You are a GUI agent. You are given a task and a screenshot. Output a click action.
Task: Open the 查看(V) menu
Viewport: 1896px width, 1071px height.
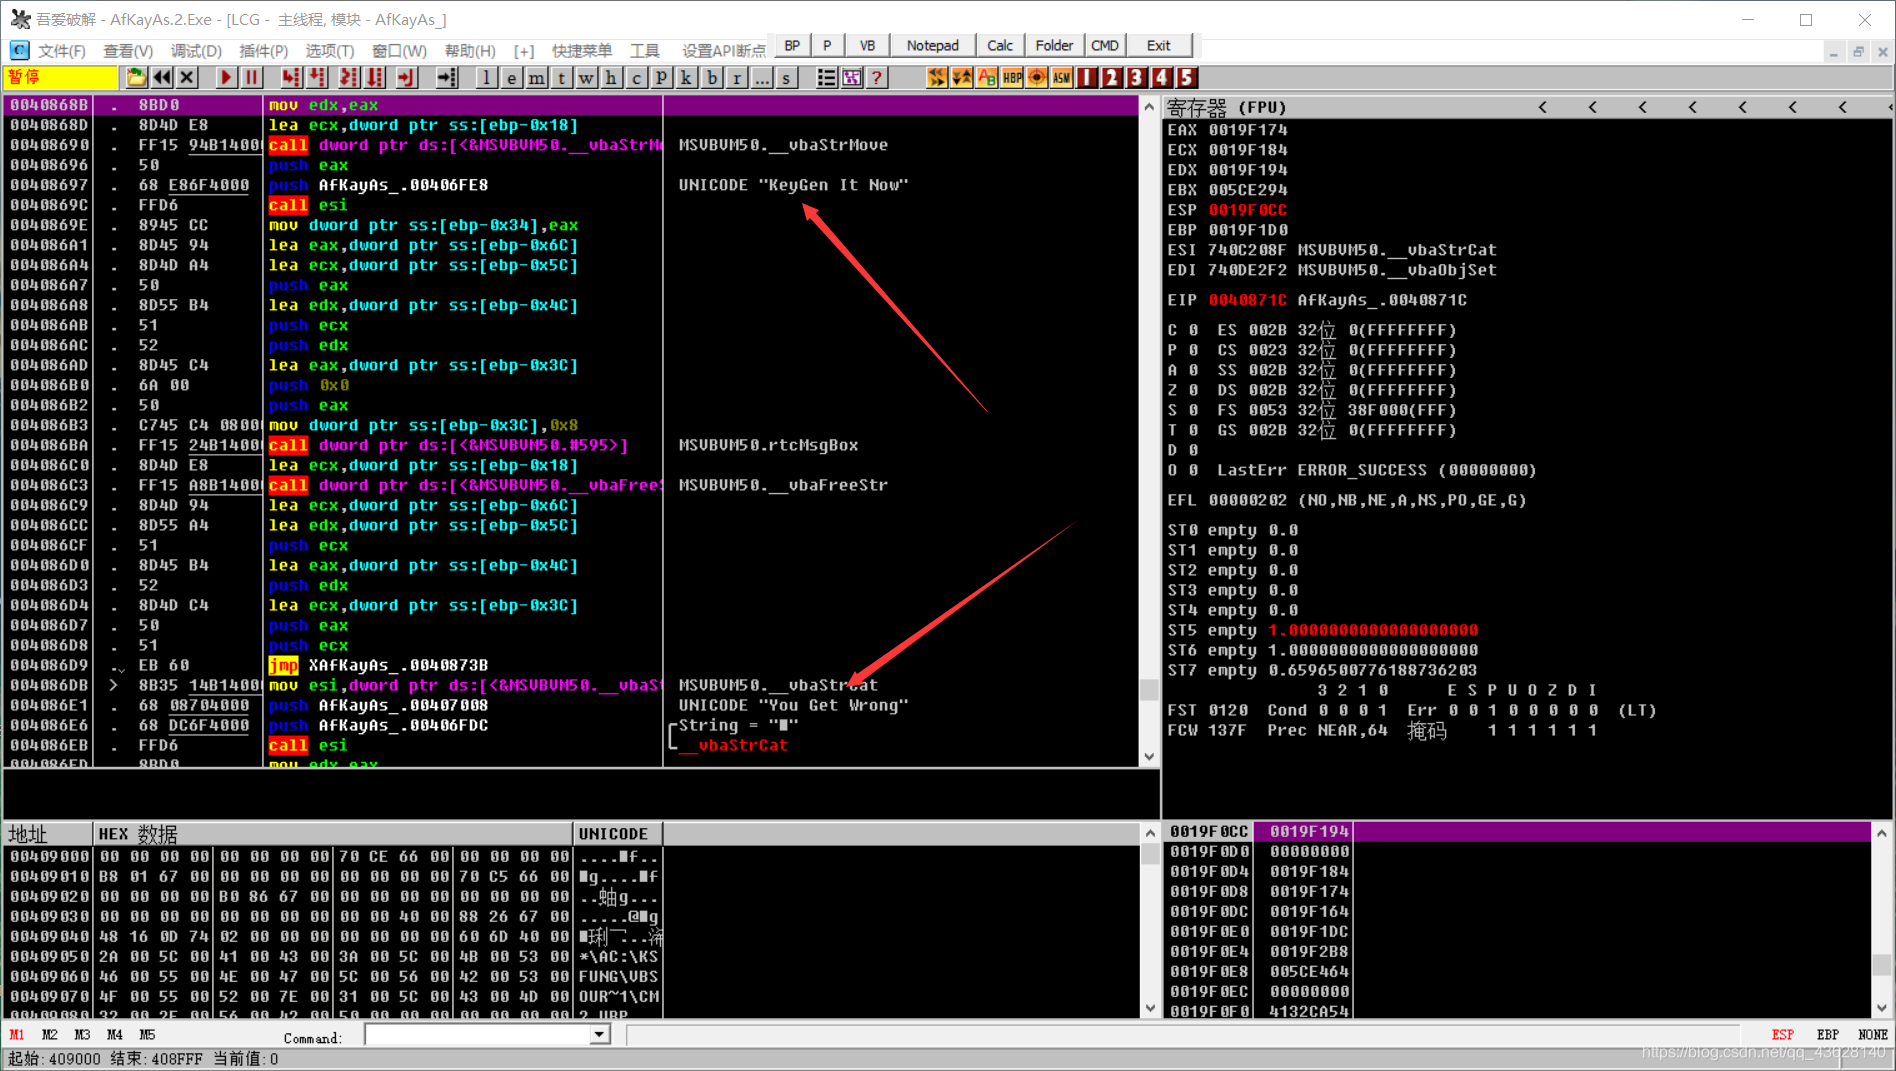pos(129,50)
